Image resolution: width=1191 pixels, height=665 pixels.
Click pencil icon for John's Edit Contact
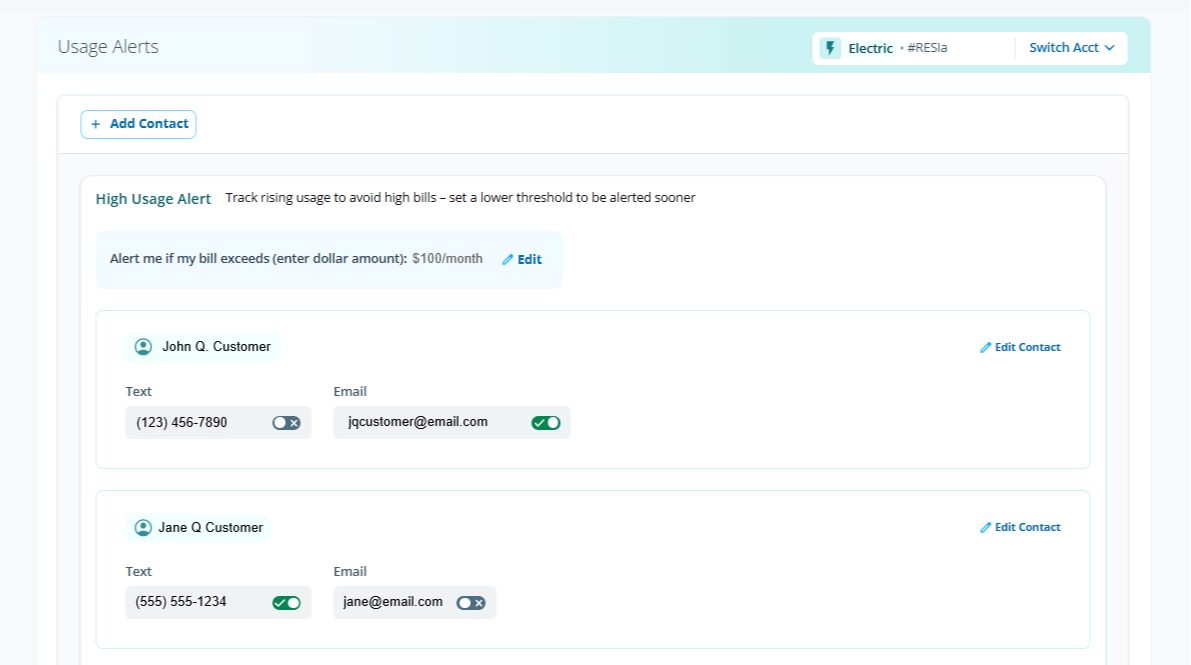pos(986,348)
